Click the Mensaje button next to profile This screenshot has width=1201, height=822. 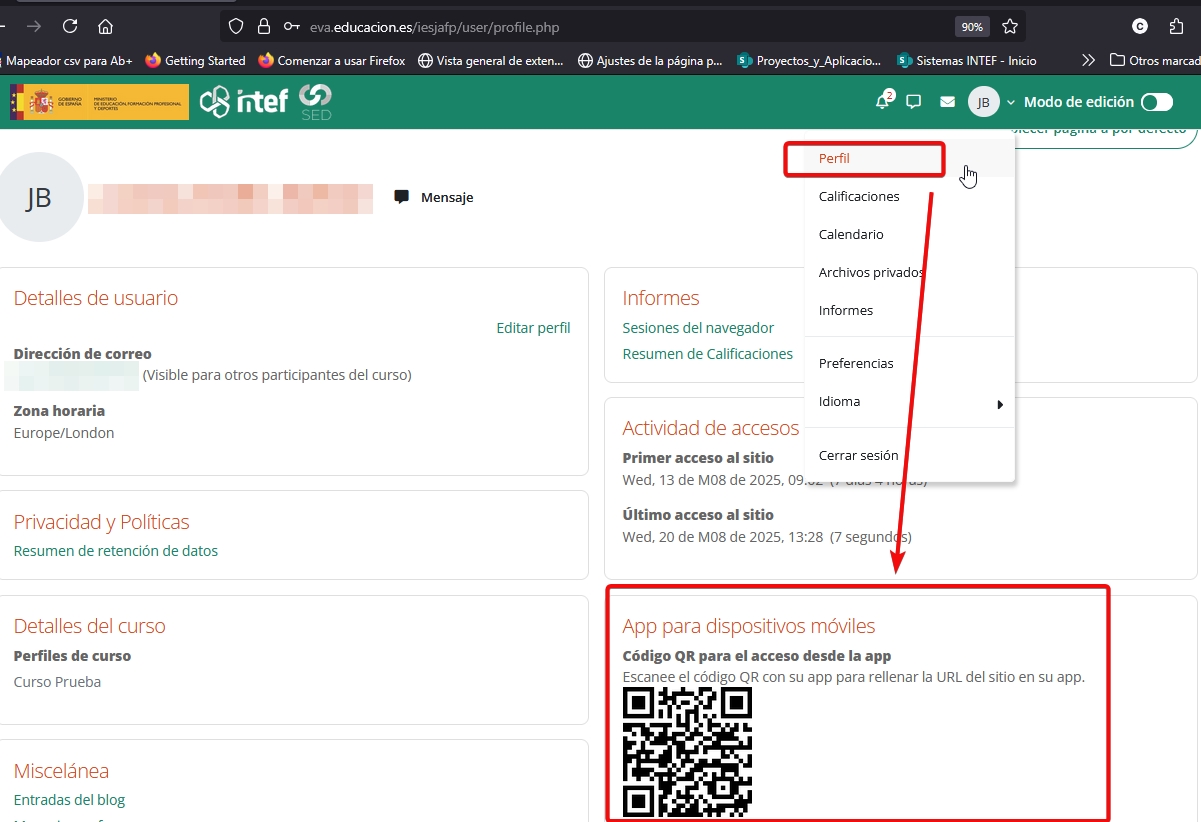tap(434, 197)
